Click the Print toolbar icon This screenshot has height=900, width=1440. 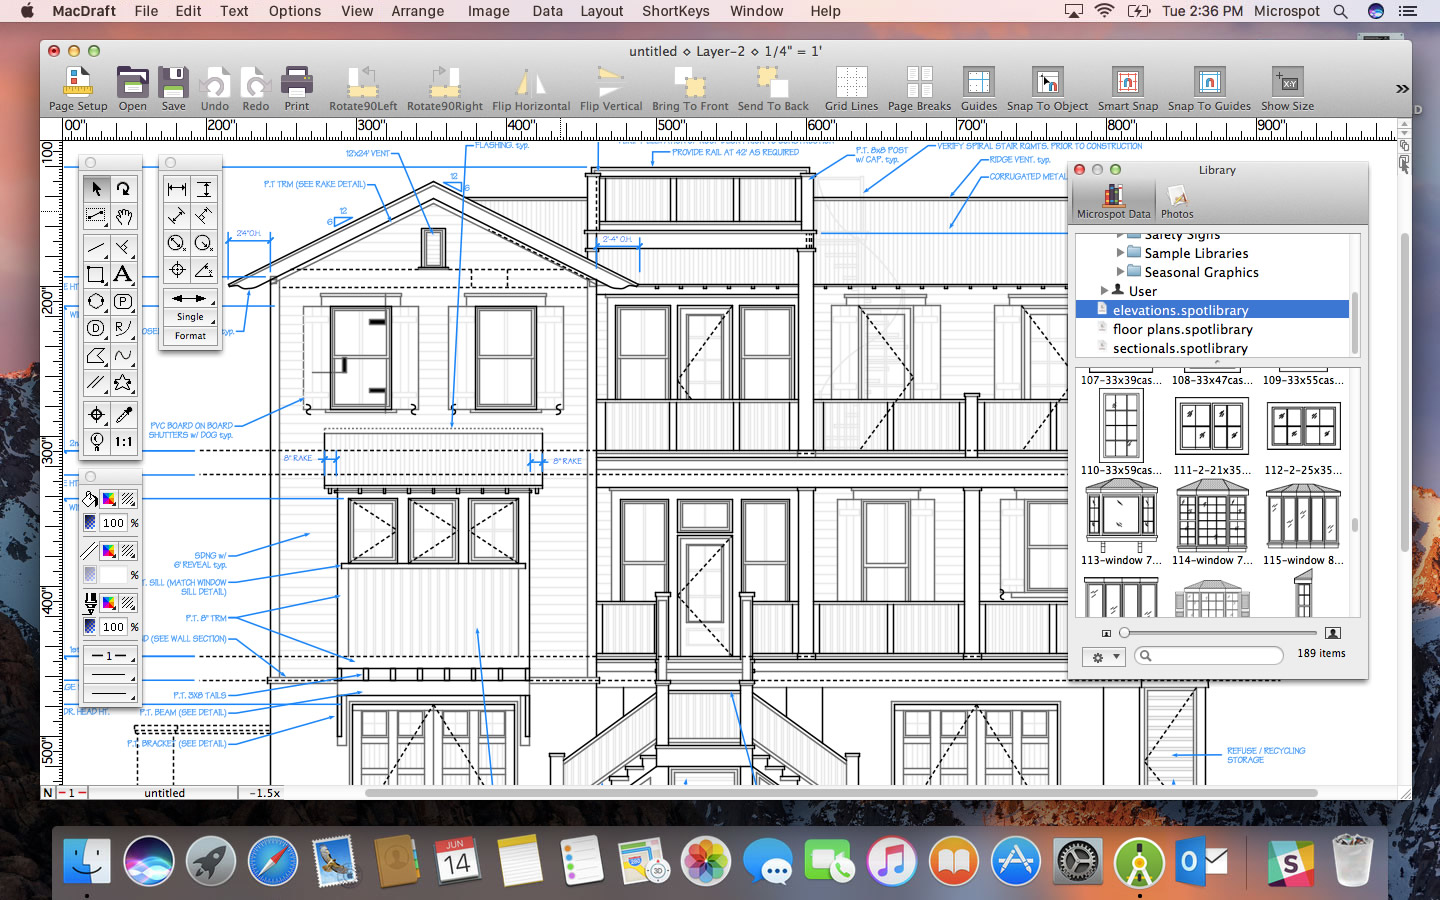[297, 89]
